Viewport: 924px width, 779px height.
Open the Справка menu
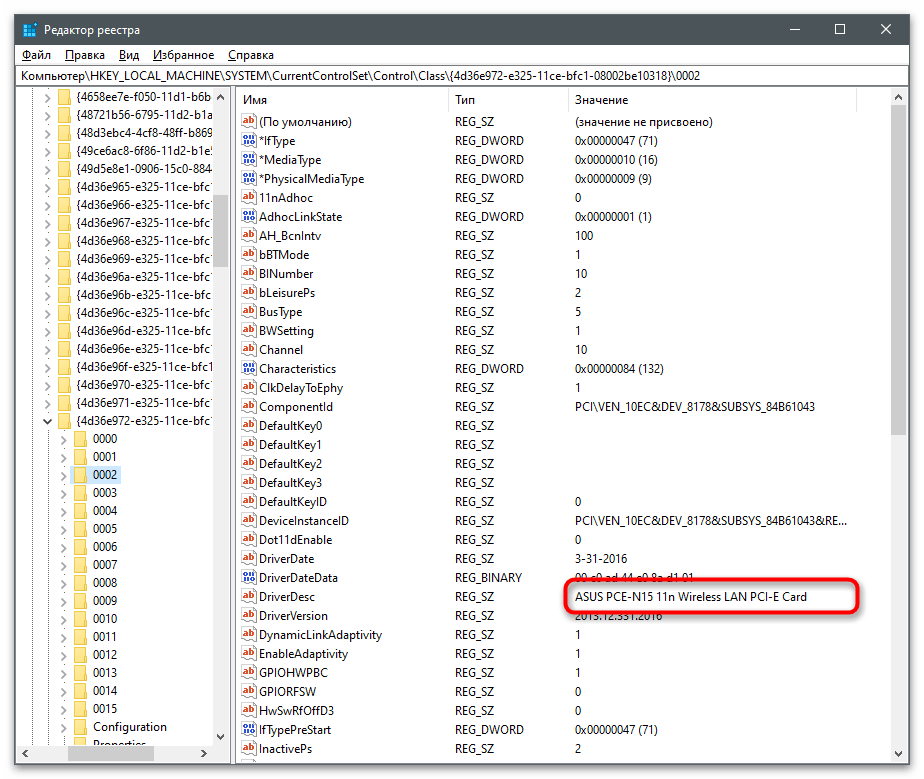(x=251, y=55)
